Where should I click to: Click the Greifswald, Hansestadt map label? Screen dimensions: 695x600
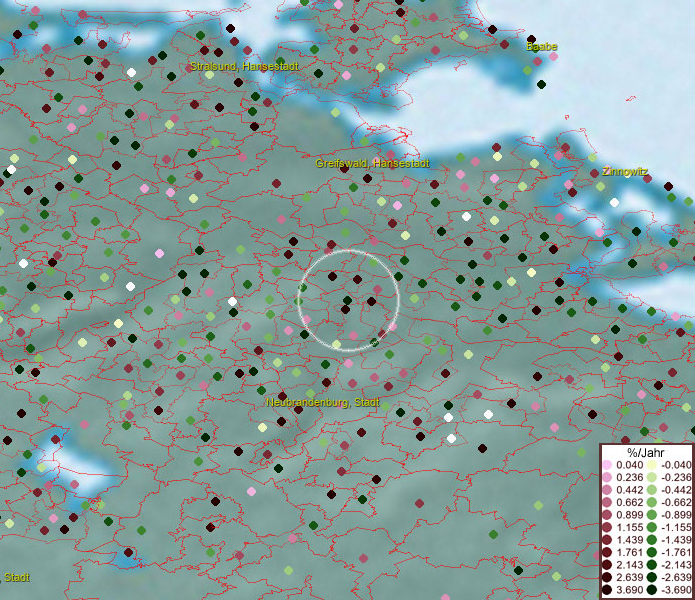(x=372, y=163)
